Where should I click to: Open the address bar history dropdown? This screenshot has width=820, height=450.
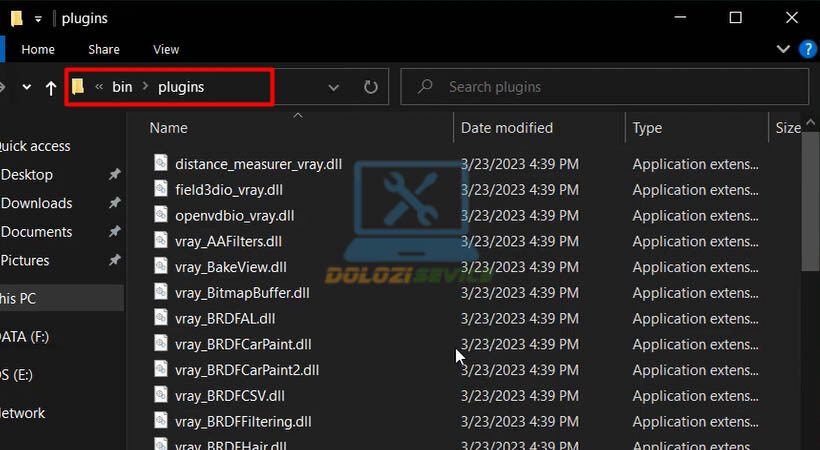pyautogui.click(x=334, y=87)
